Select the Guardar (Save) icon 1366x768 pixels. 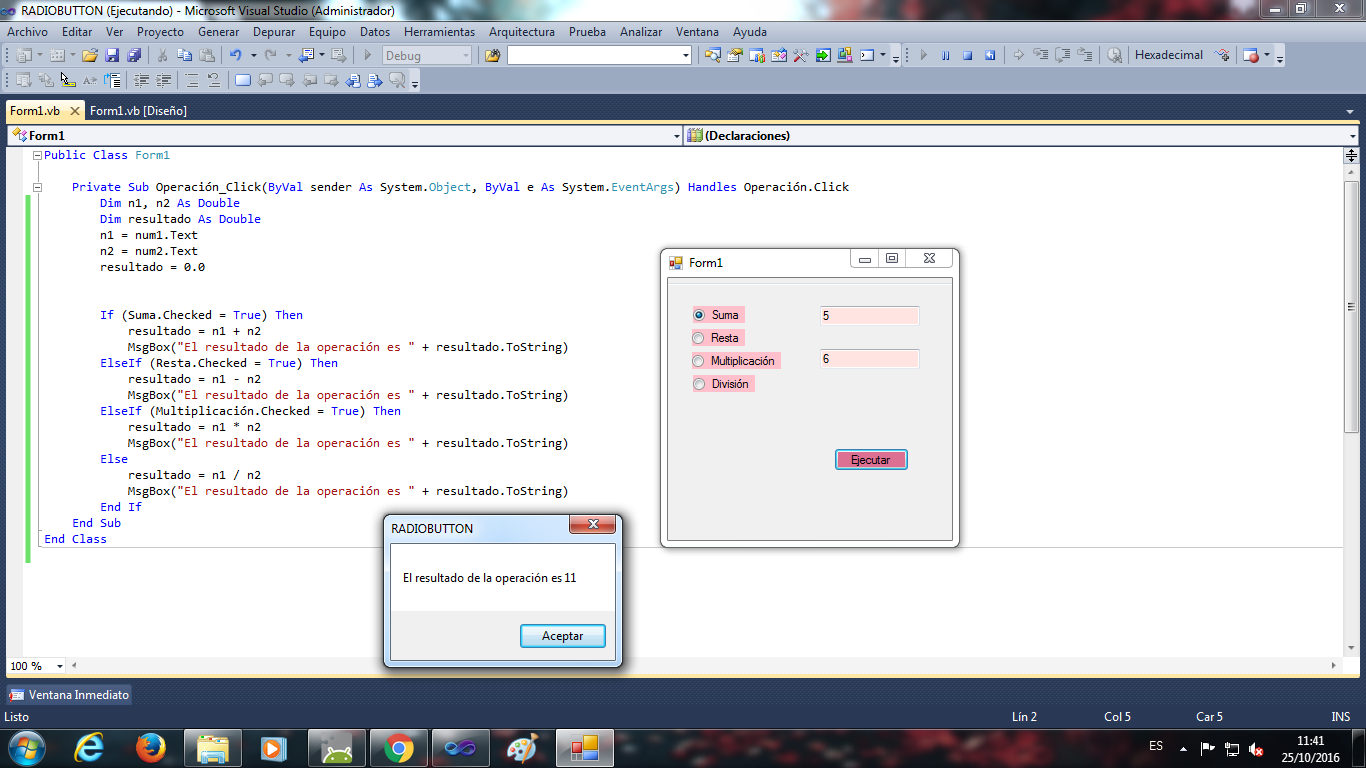point(113,55)
